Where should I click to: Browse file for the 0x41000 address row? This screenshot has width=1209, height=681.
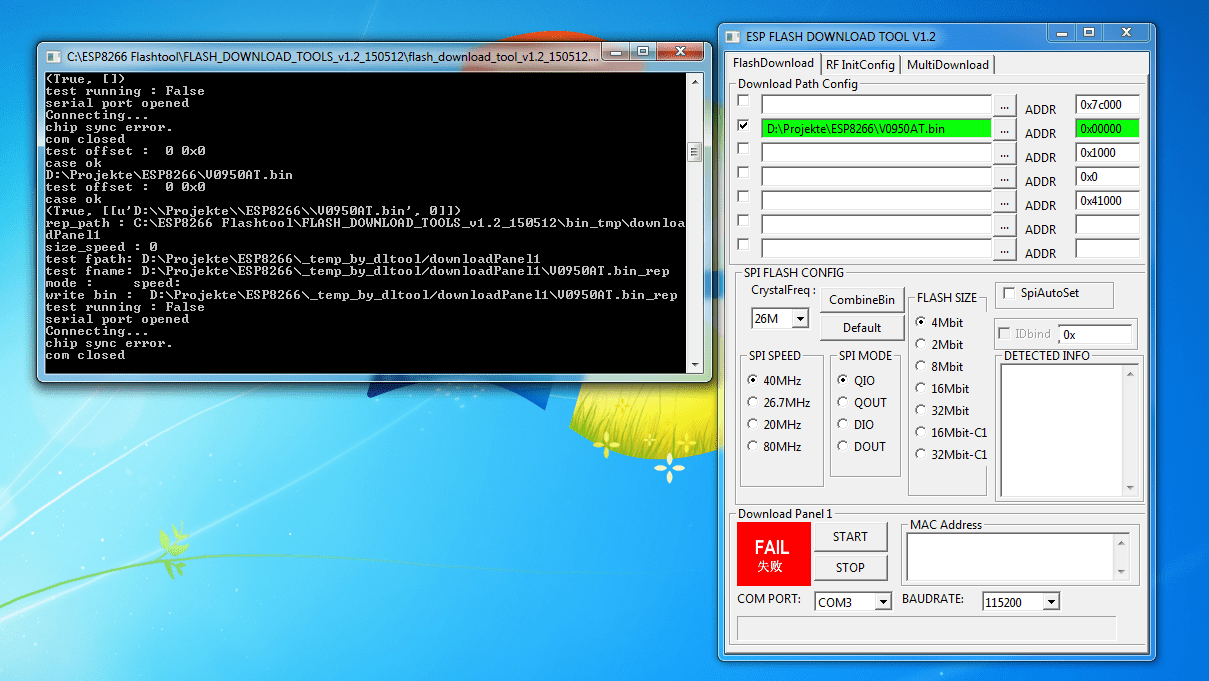click(x=1005, y=200)
